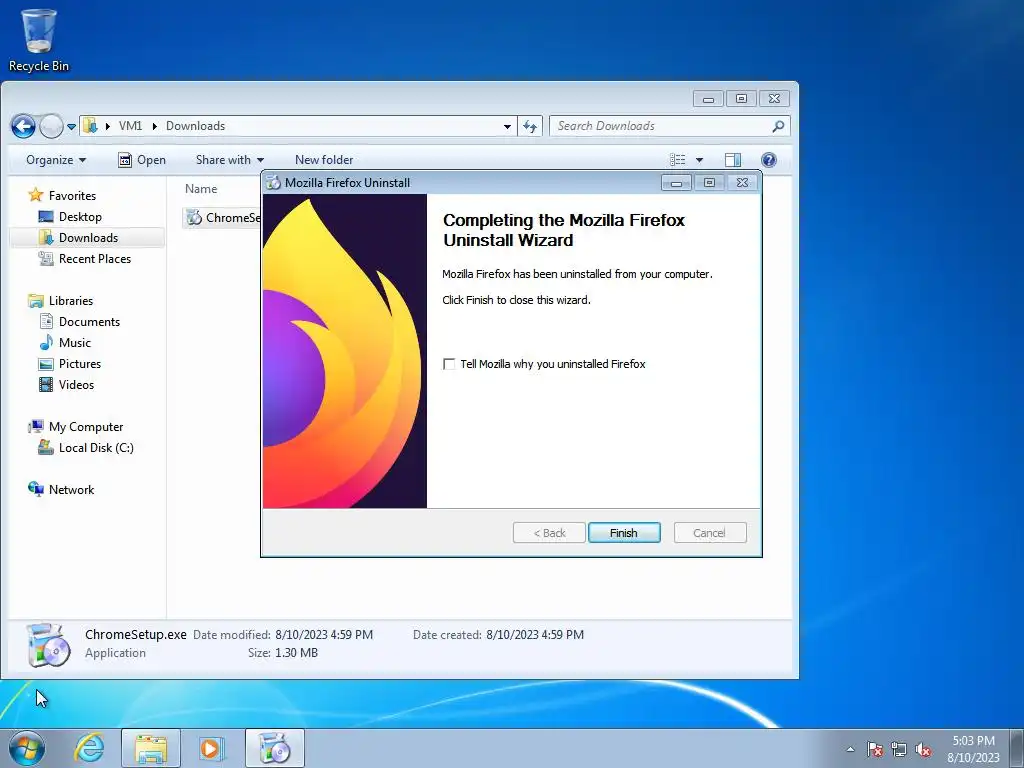
Task: Select Libraries in the navigation pane
Action: coord(61,300)
